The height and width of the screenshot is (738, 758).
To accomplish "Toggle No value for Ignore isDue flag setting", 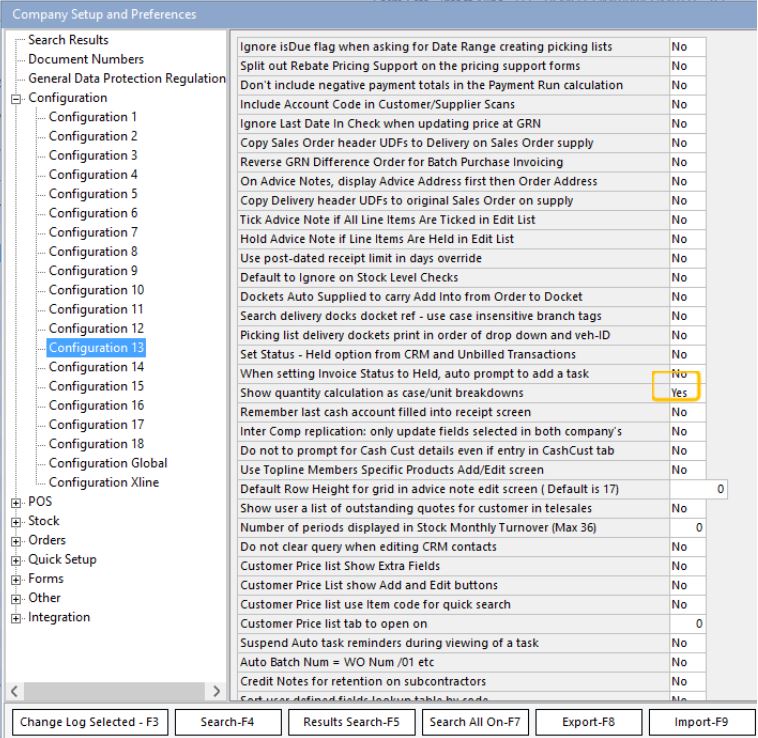I will (x=687, y=46).
